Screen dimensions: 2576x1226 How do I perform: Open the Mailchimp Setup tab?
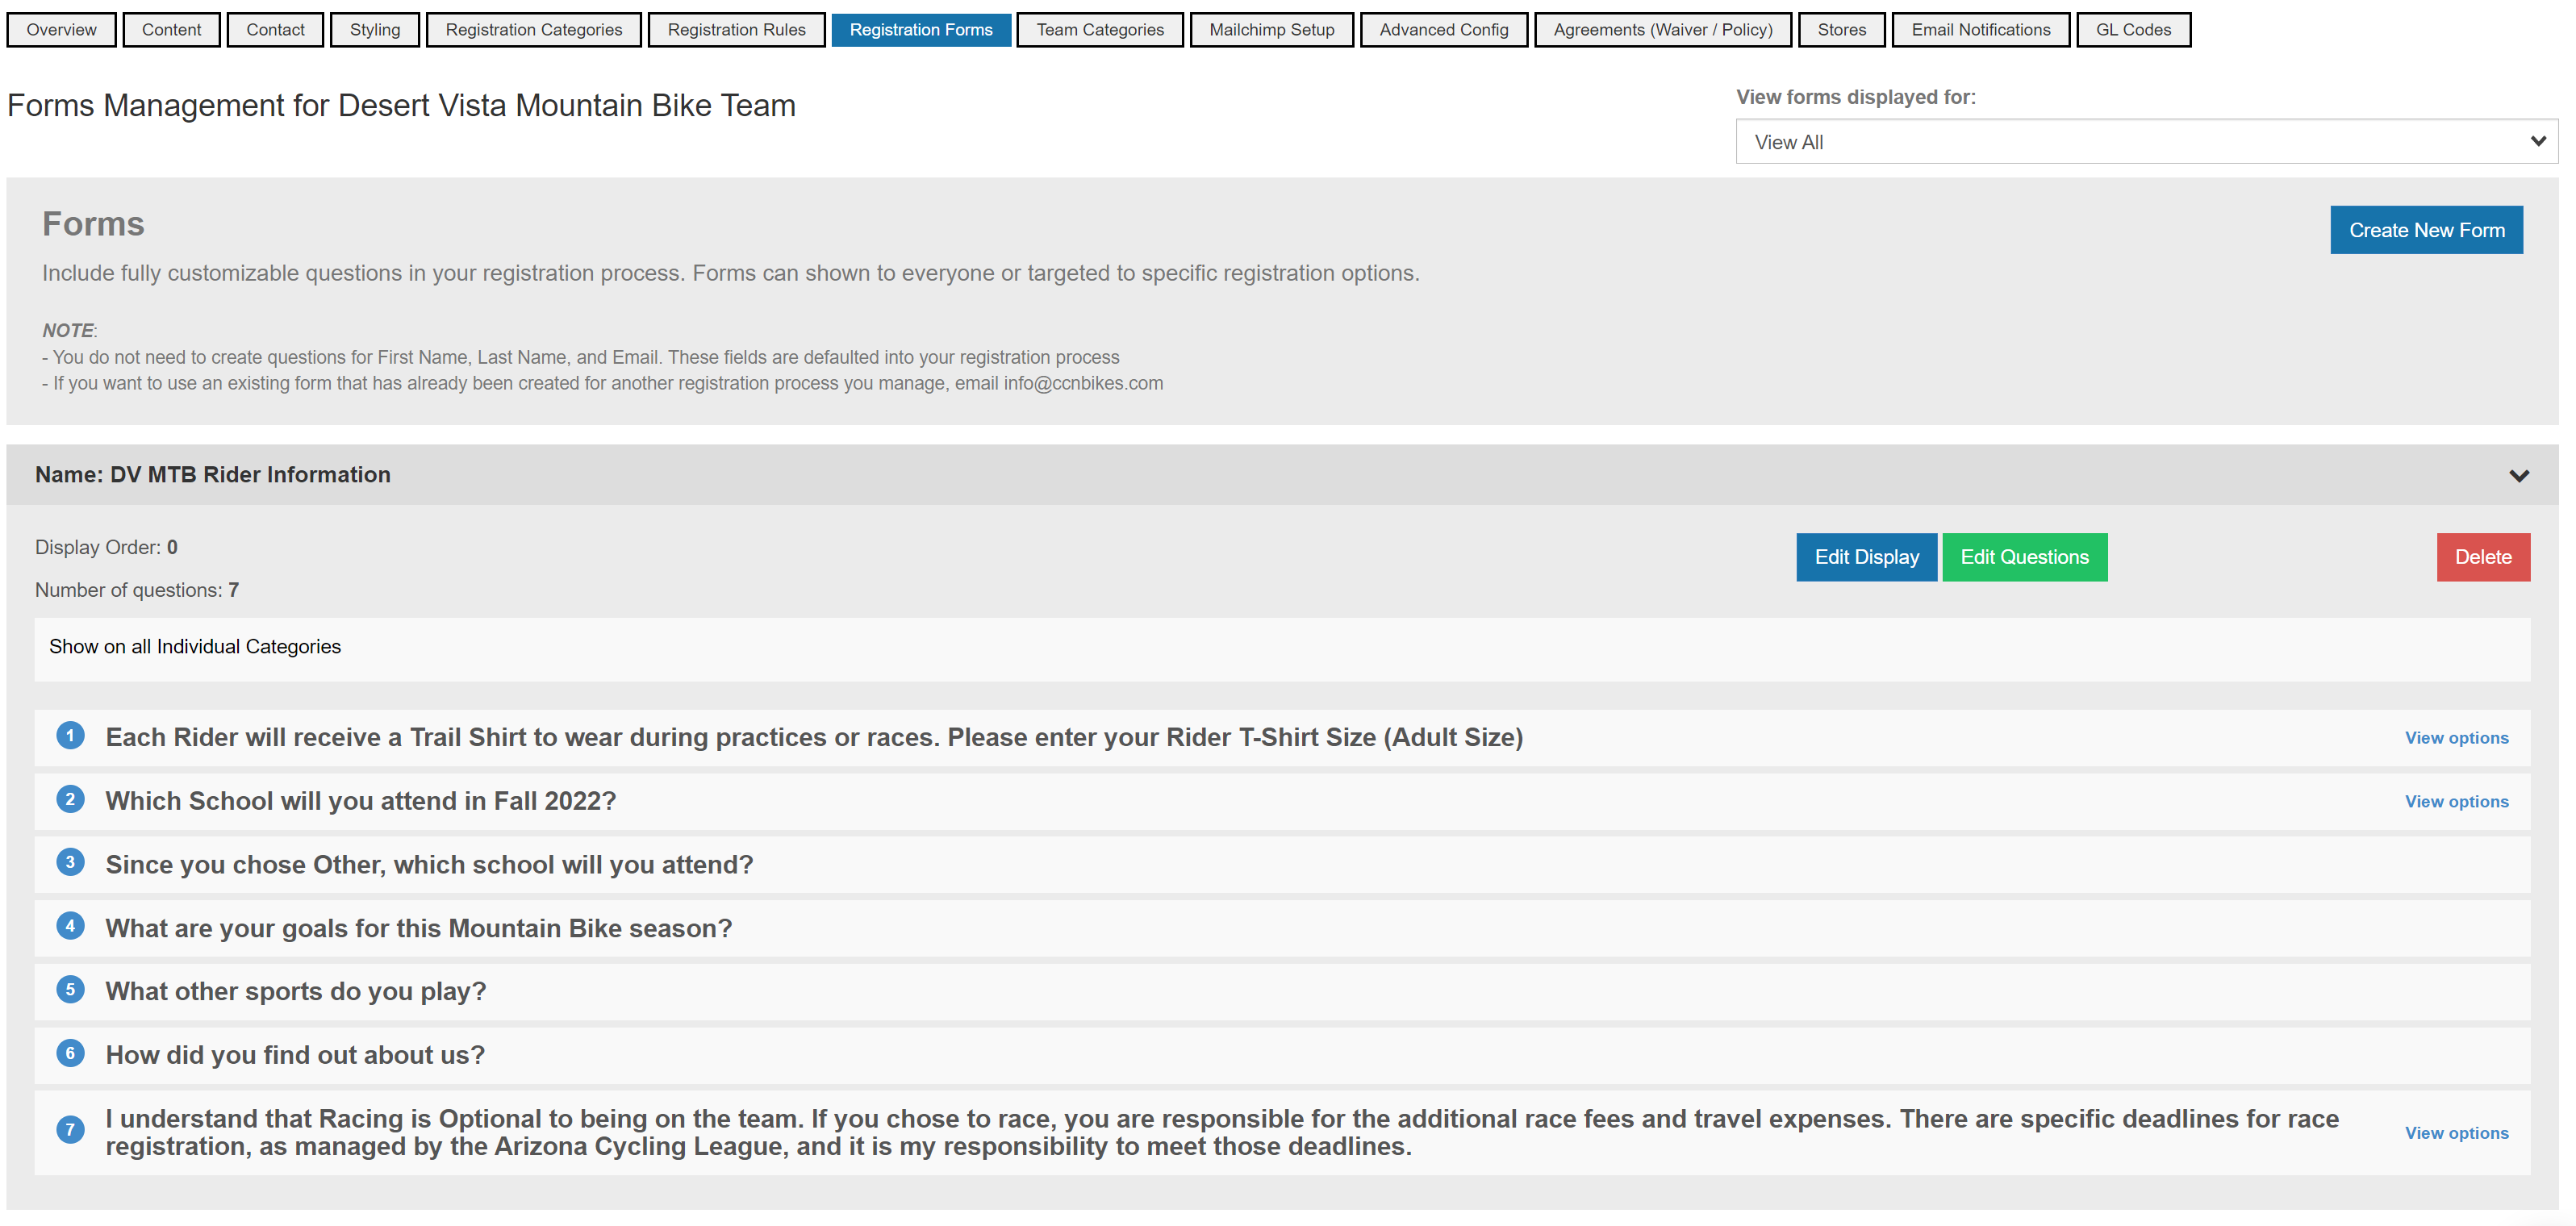(x=1270, y=30)
